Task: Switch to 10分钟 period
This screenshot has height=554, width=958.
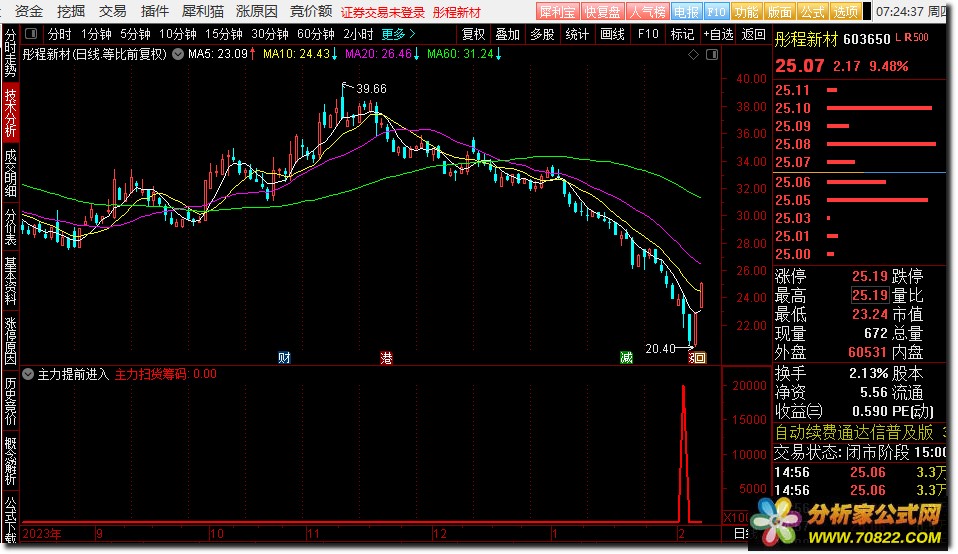Action: tap(178, 34)
